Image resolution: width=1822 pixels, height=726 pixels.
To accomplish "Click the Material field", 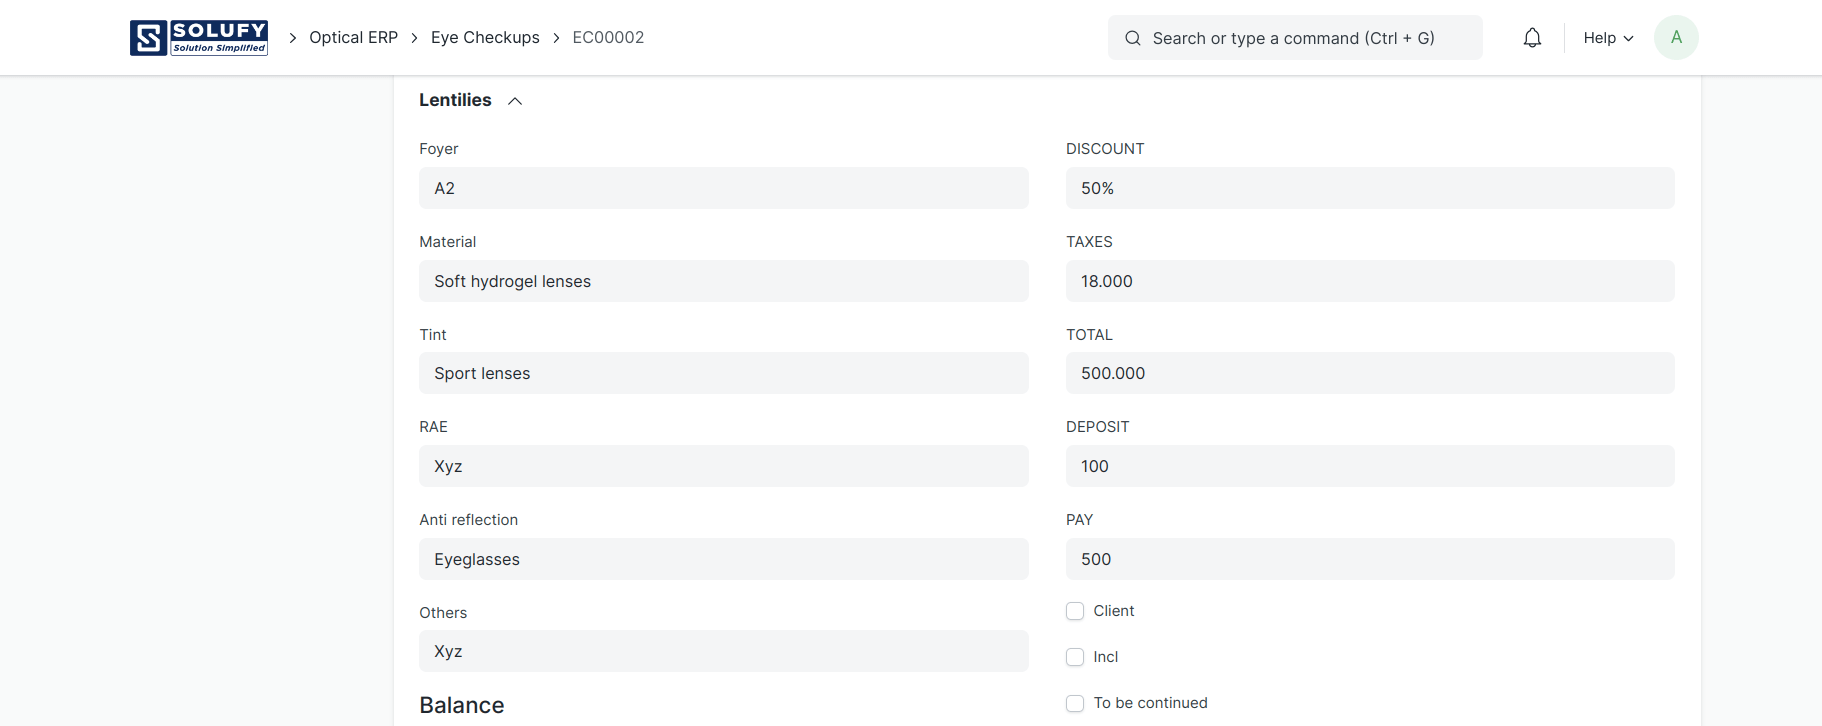I will 723,281.
